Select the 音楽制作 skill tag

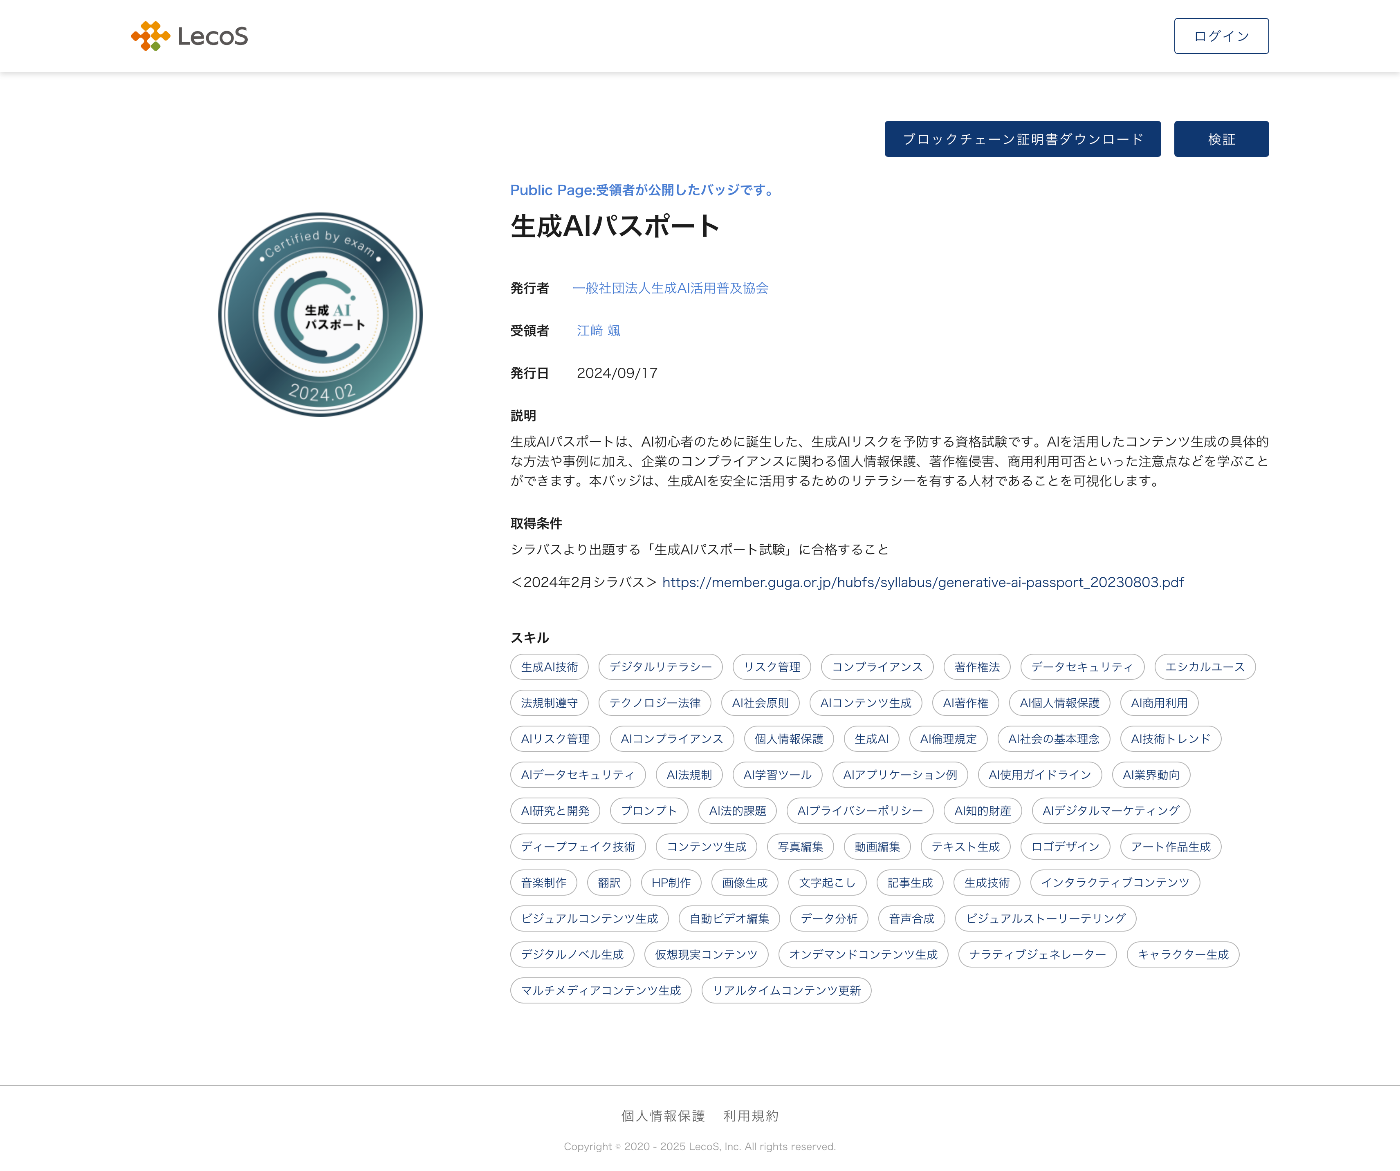click(544, 883)
